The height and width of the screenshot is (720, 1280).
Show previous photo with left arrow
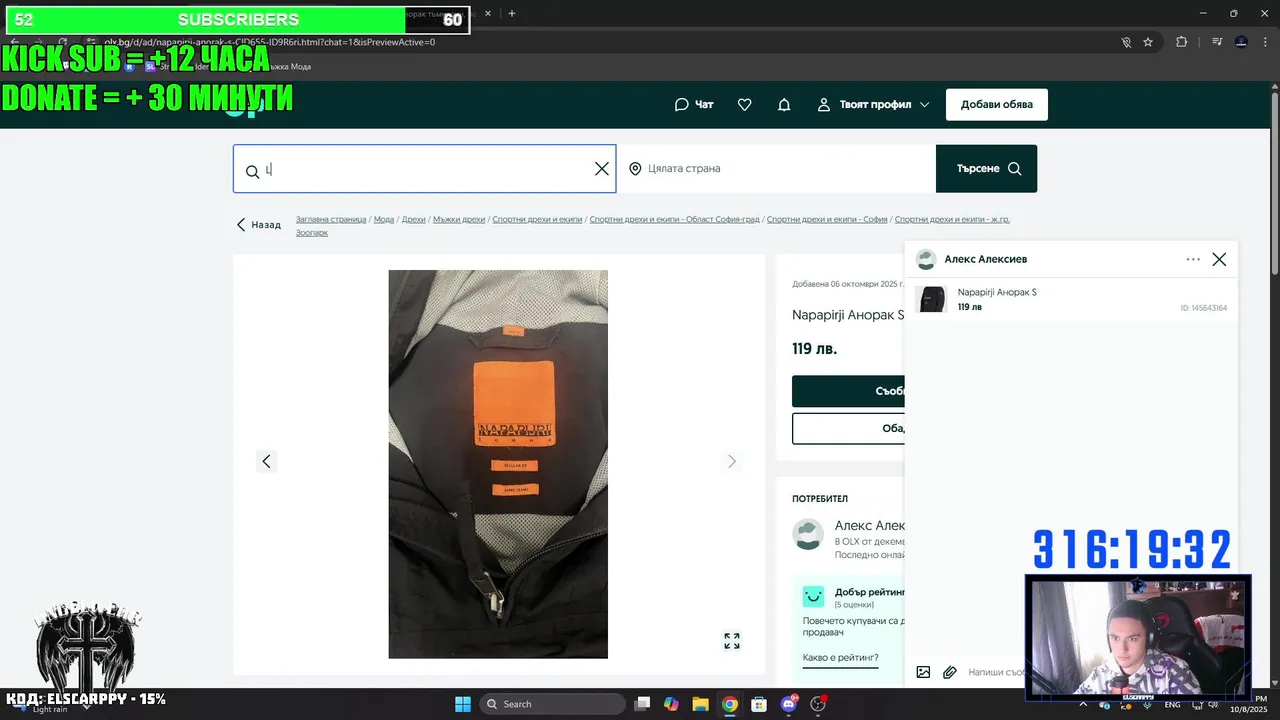(266, 461)
